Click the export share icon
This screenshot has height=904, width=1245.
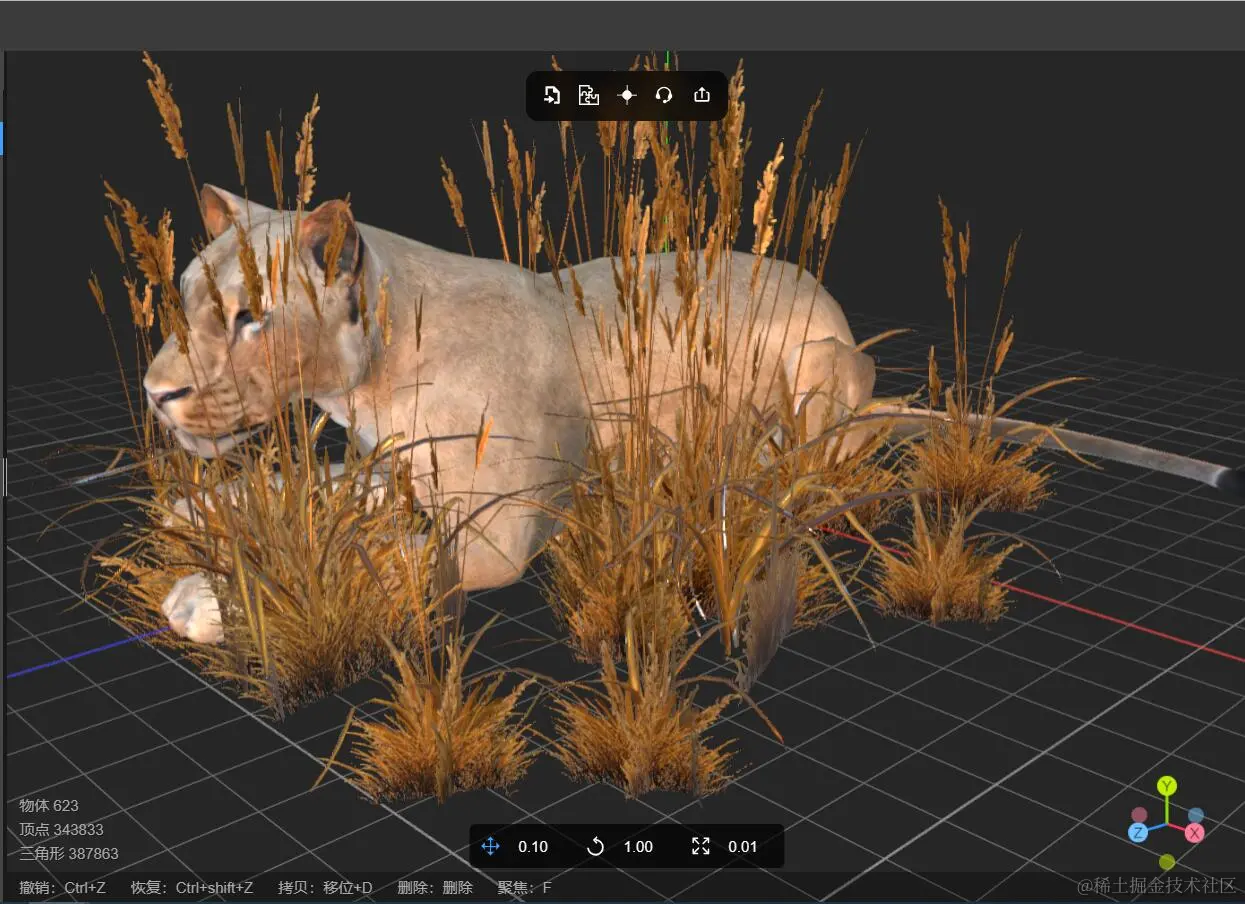(702, 95)
